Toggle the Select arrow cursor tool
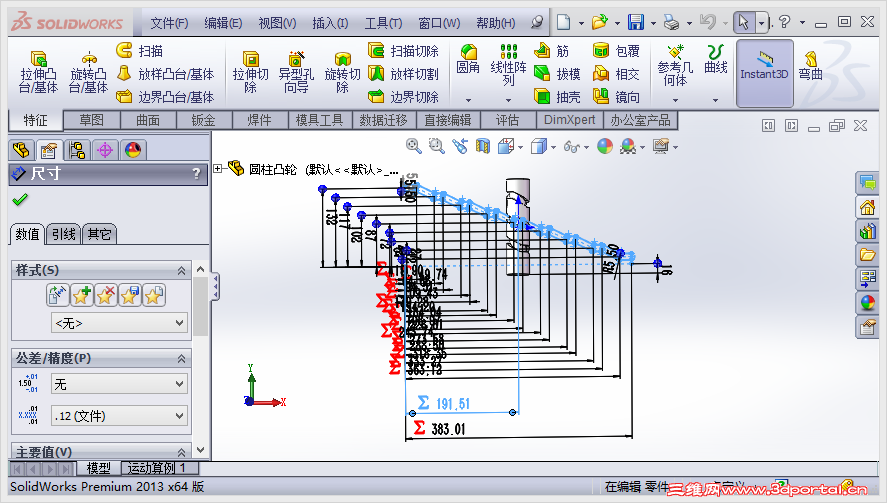 [x=744, y=22]
